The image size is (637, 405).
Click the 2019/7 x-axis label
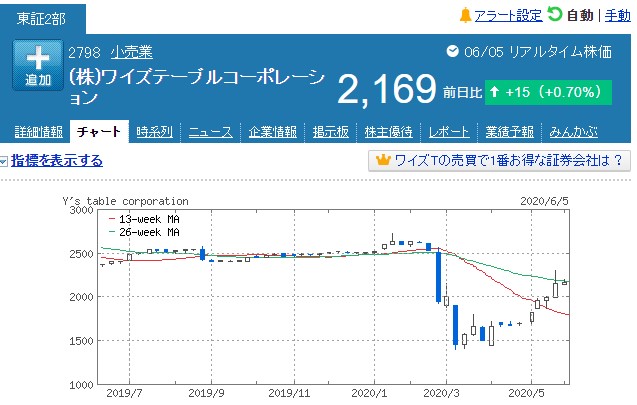pyautogui.click(x=124, y=393)
